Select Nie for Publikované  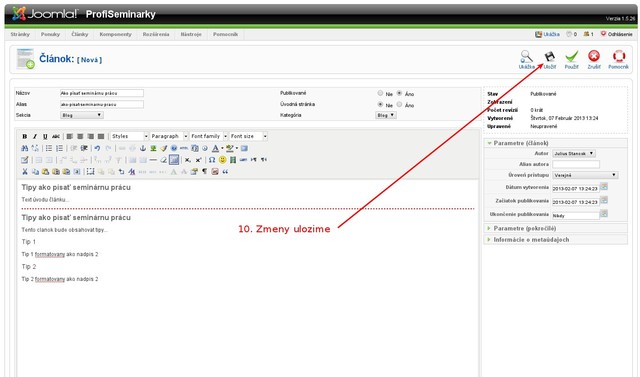[x=380, y=93]
